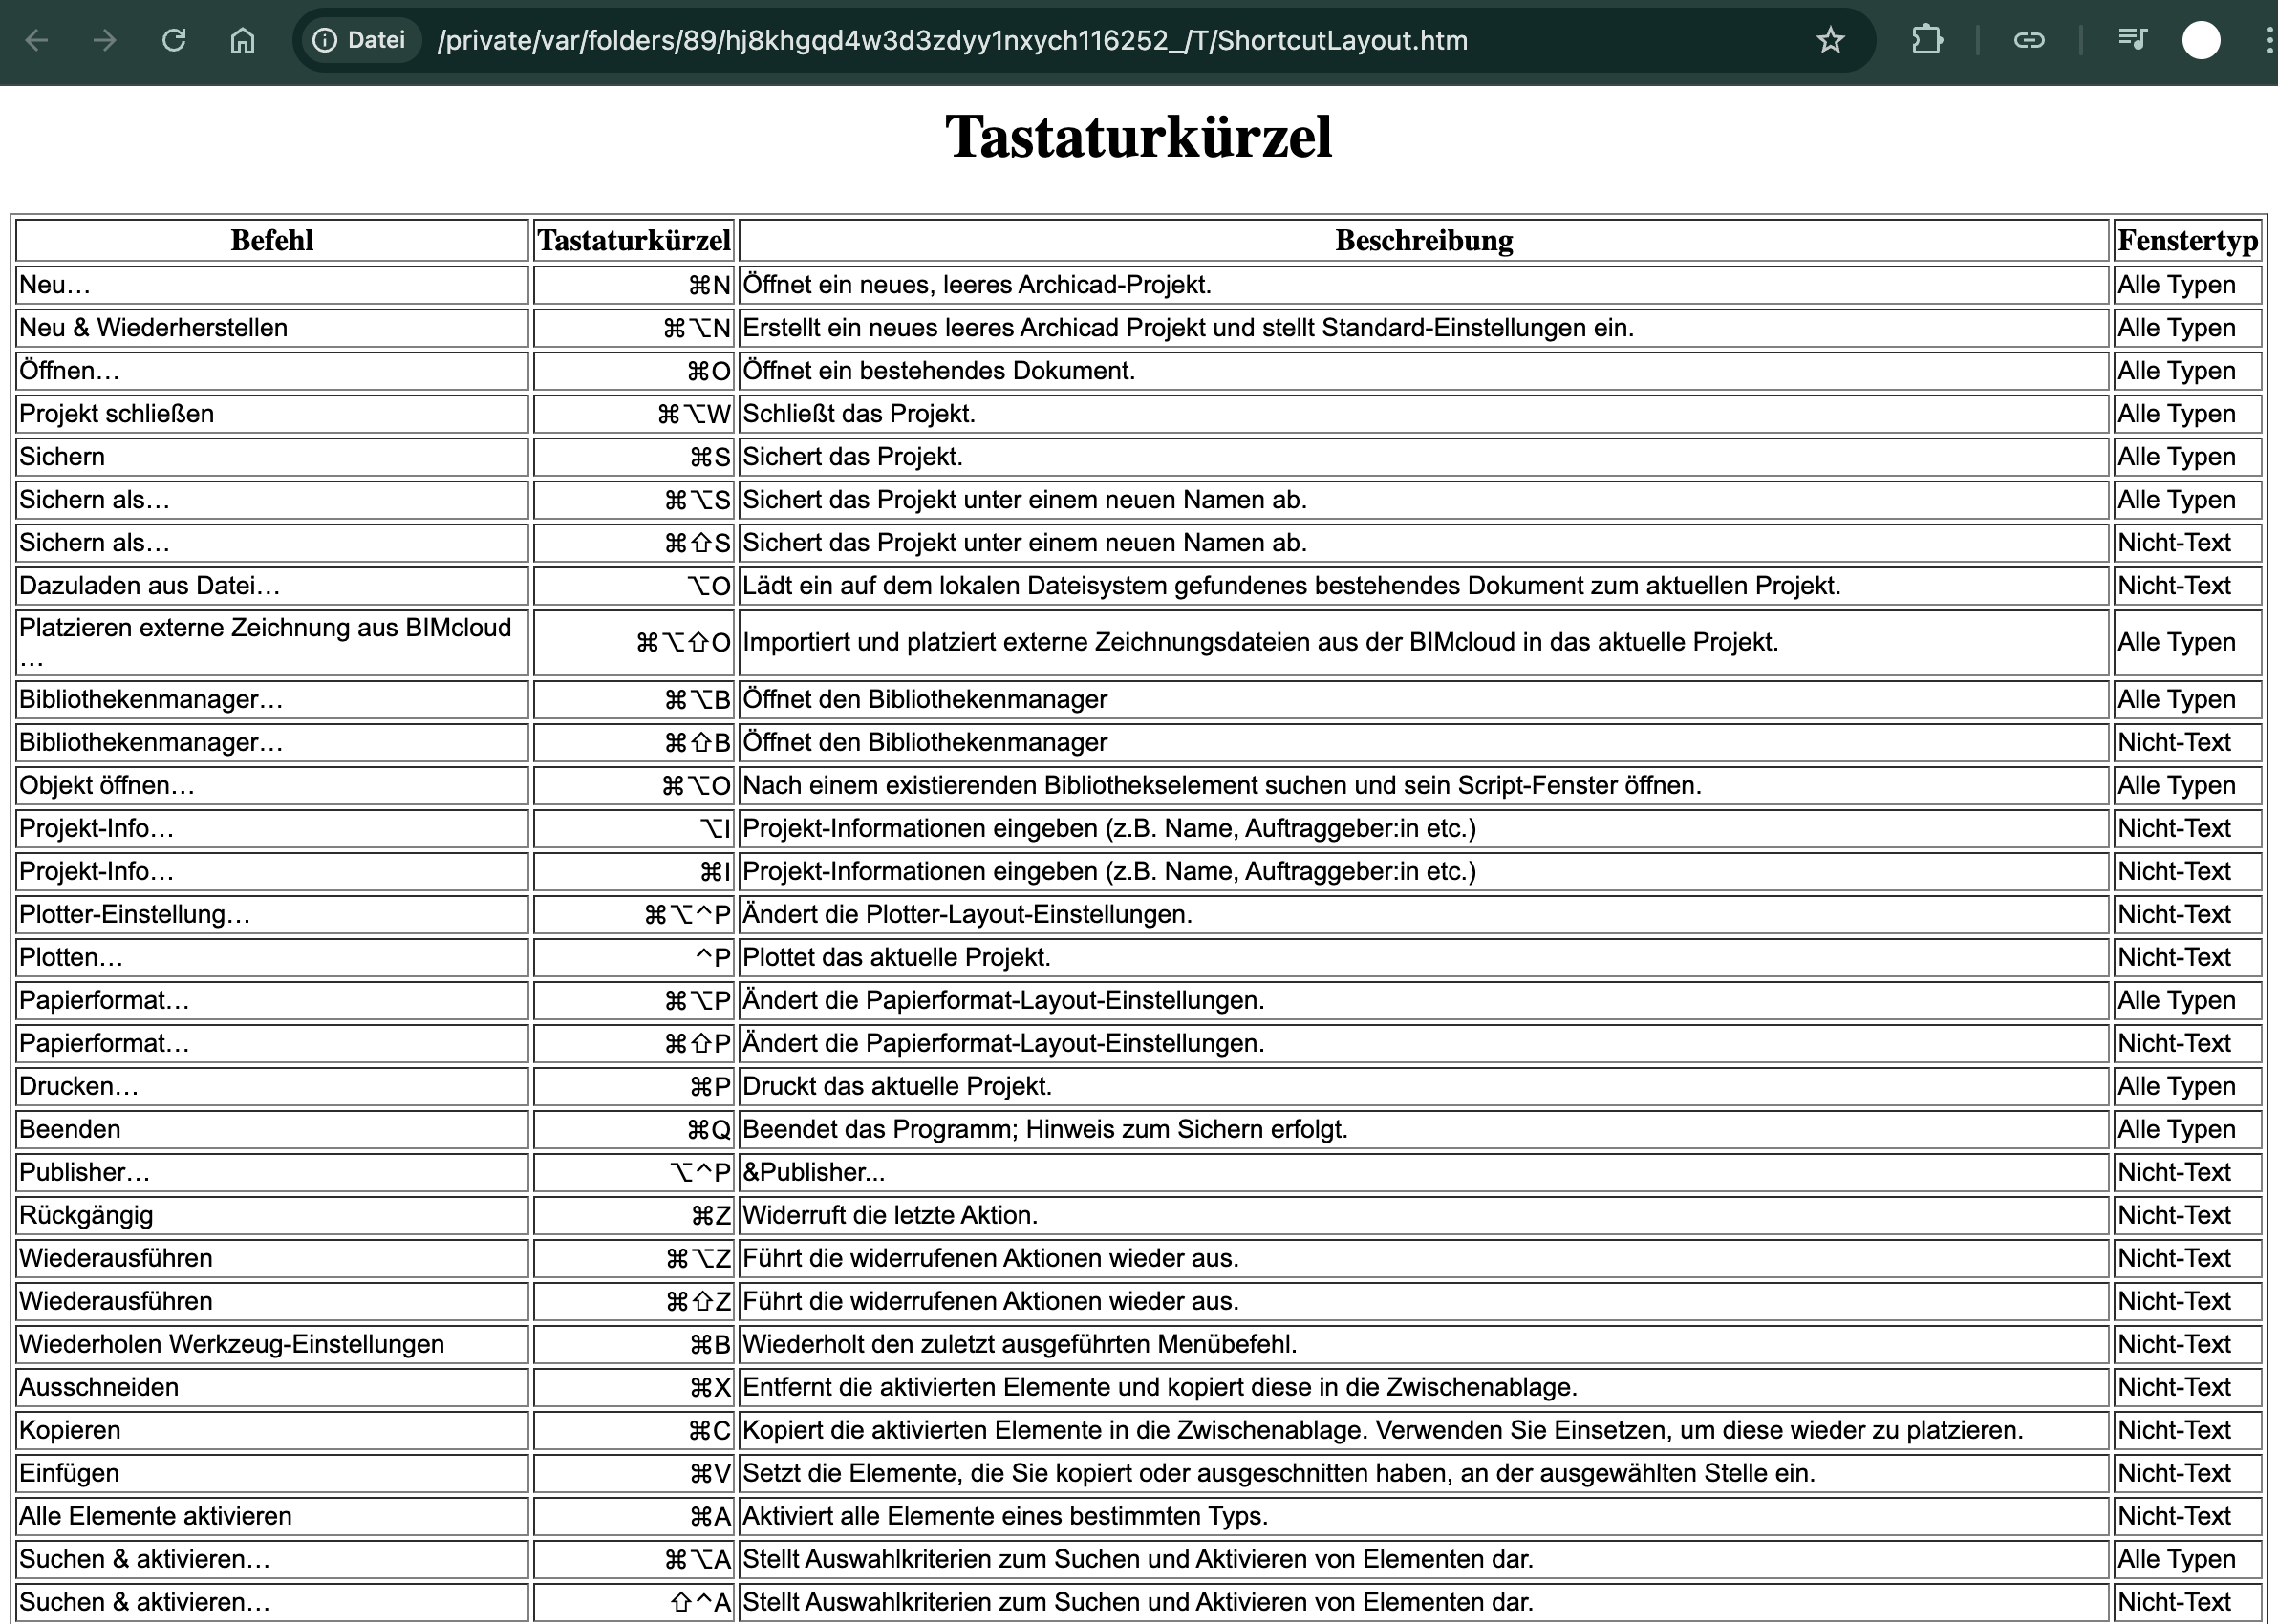Click Dazuladen aus Datei… cell

pyautogui.click(x=272, y=586)
